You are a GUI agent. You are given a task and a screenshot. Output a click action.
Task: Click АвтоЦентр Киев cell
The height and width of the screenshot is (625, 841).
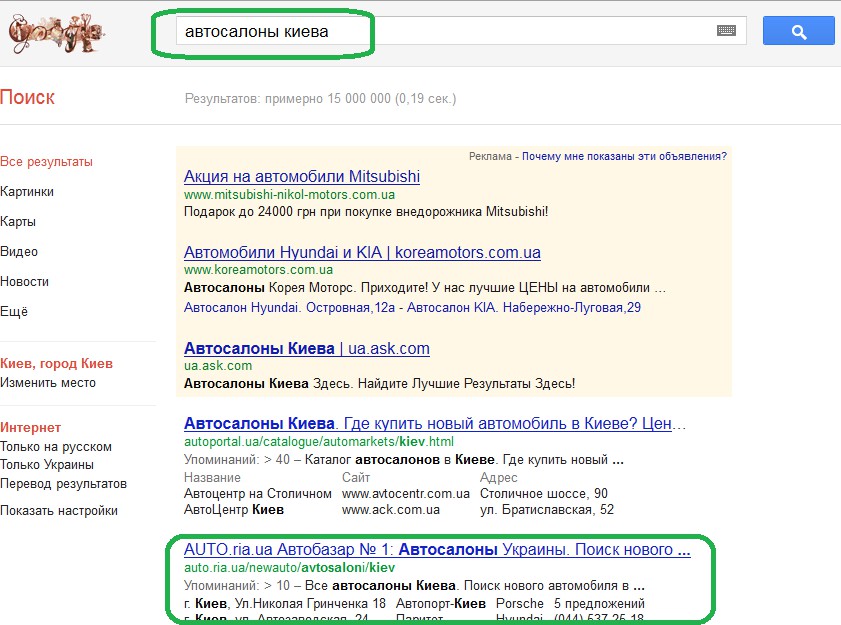234,509
